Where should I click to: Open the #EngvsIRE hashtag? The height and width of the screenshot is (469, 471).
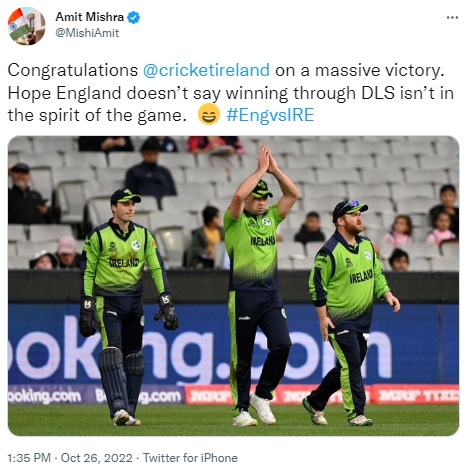click(x=270, y=115)
